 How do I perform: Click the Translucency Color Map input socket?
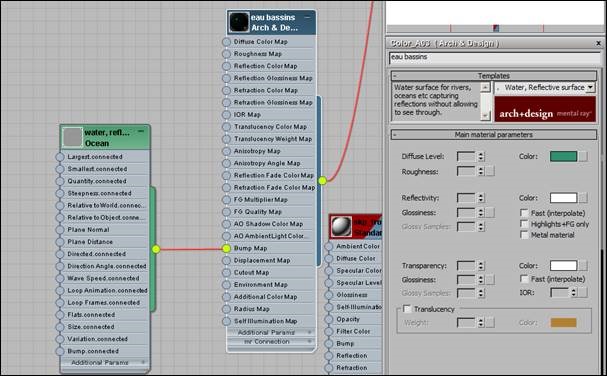tap(226, 127)
